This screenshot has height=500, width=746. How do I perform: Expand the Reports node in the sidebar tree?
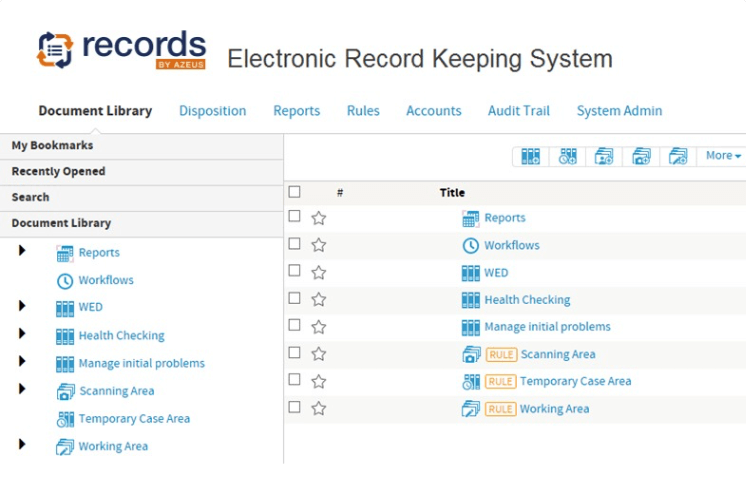22,251
